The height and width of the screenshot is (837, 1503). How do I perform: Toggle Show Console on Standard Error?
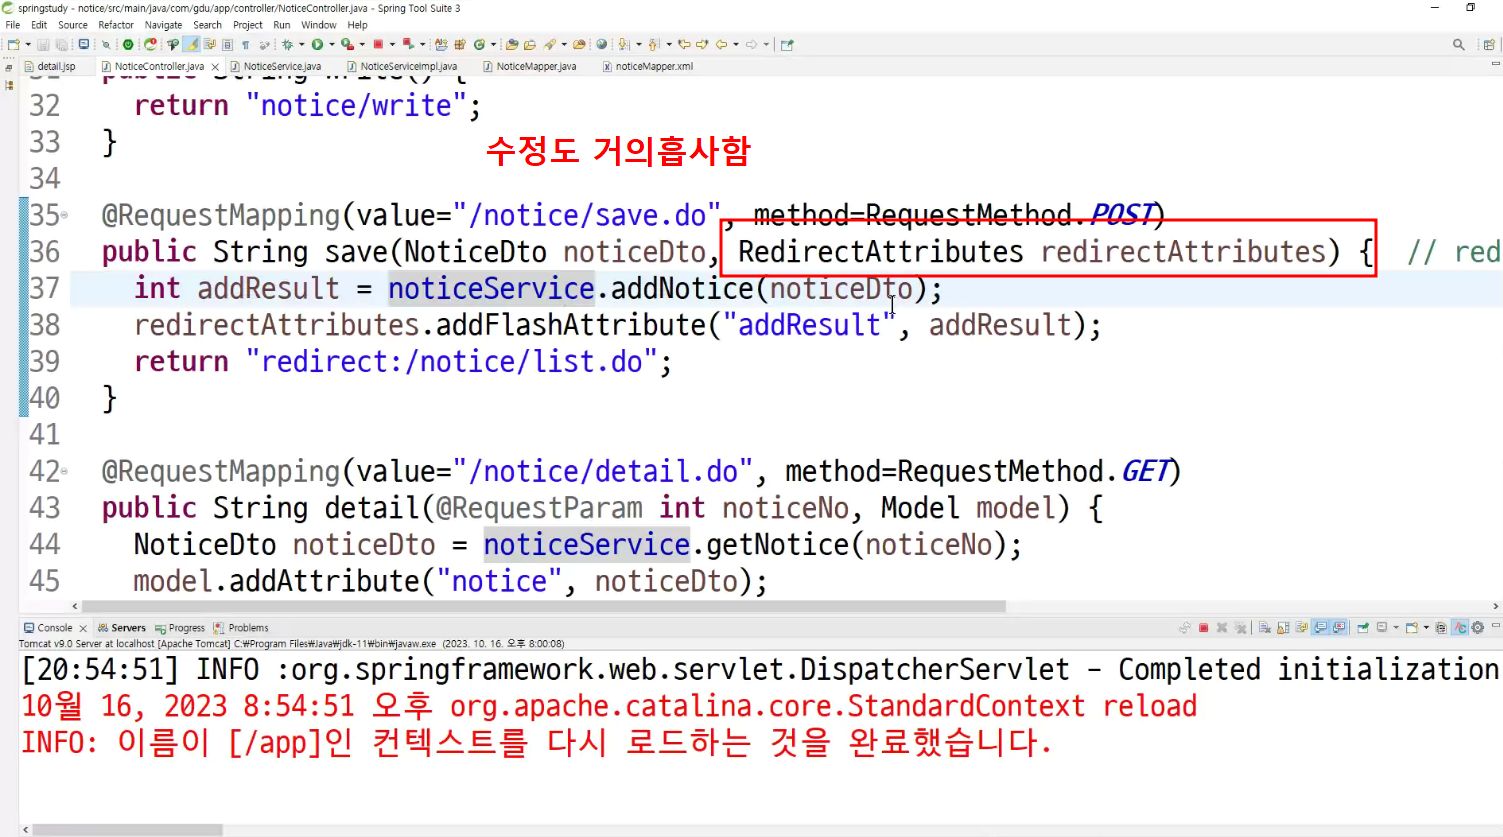point(1339,628)
